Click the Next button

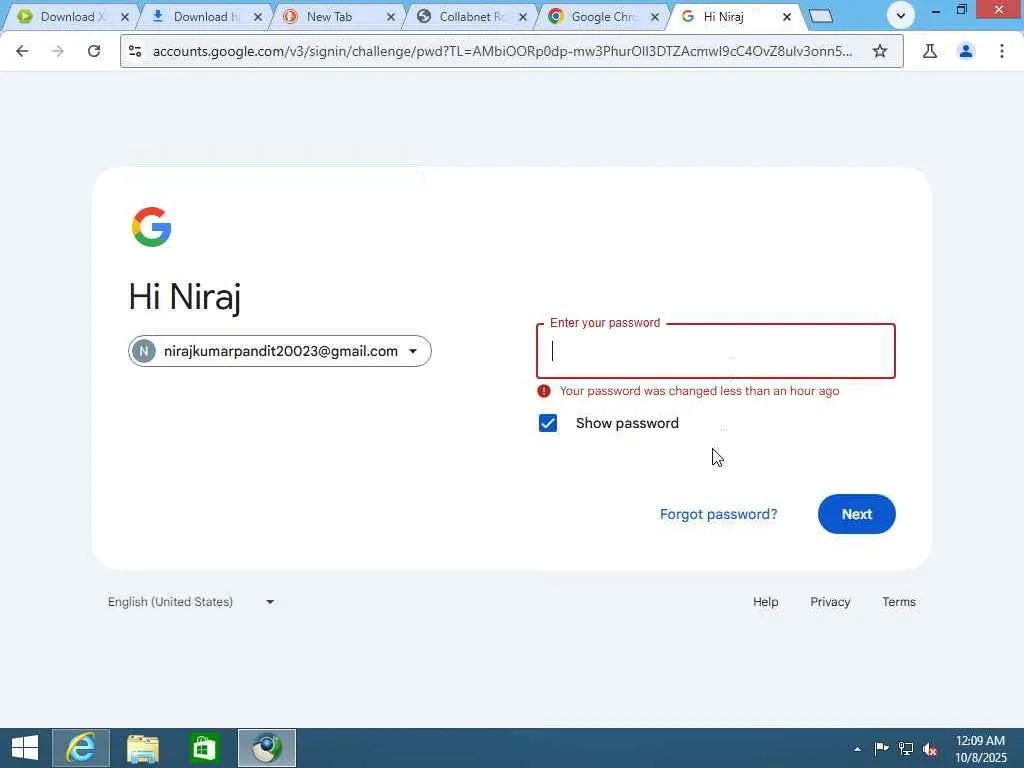(856, 514)
